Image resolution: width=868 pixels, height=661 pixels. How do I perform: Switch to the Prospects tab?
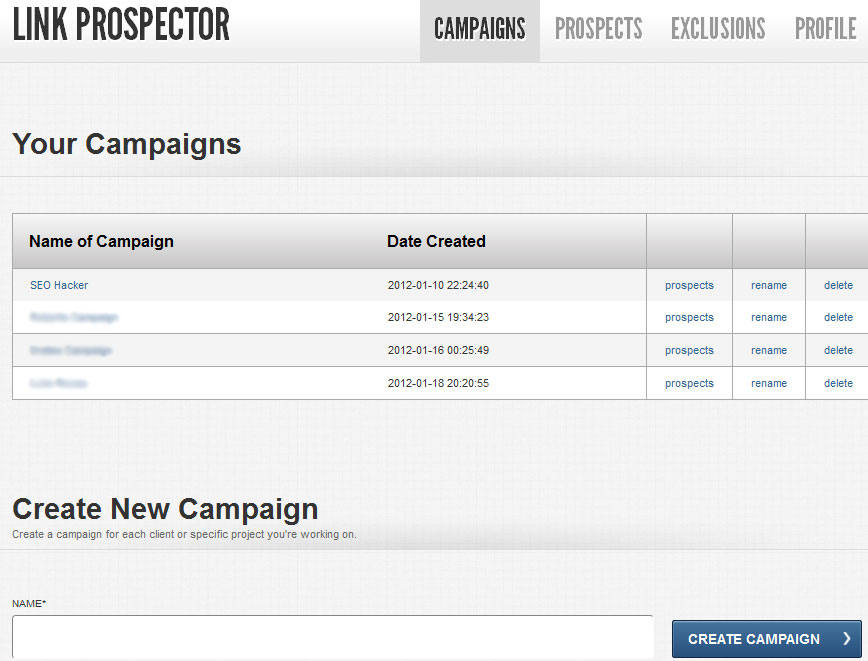coord(598,29)
